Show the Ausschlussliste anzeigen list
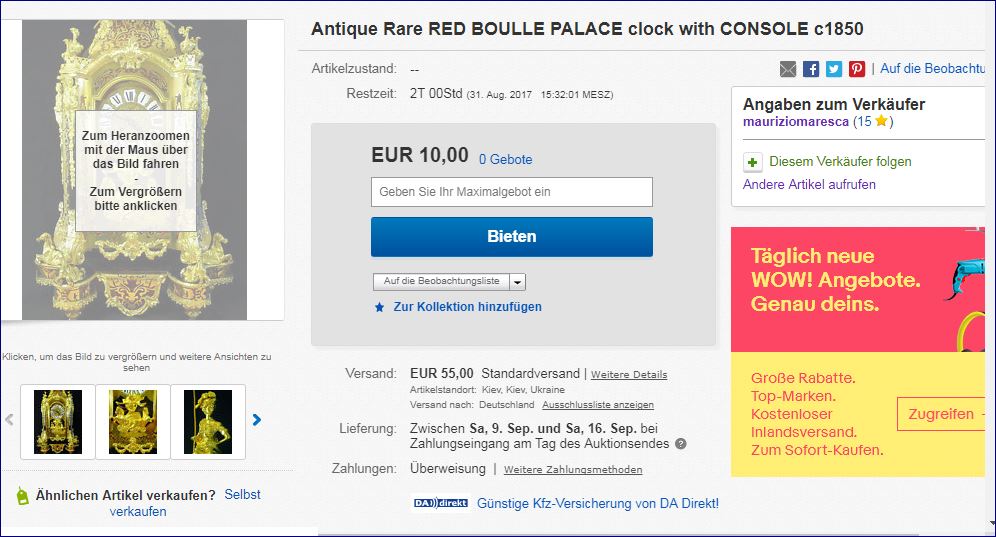 click(598, 405)
